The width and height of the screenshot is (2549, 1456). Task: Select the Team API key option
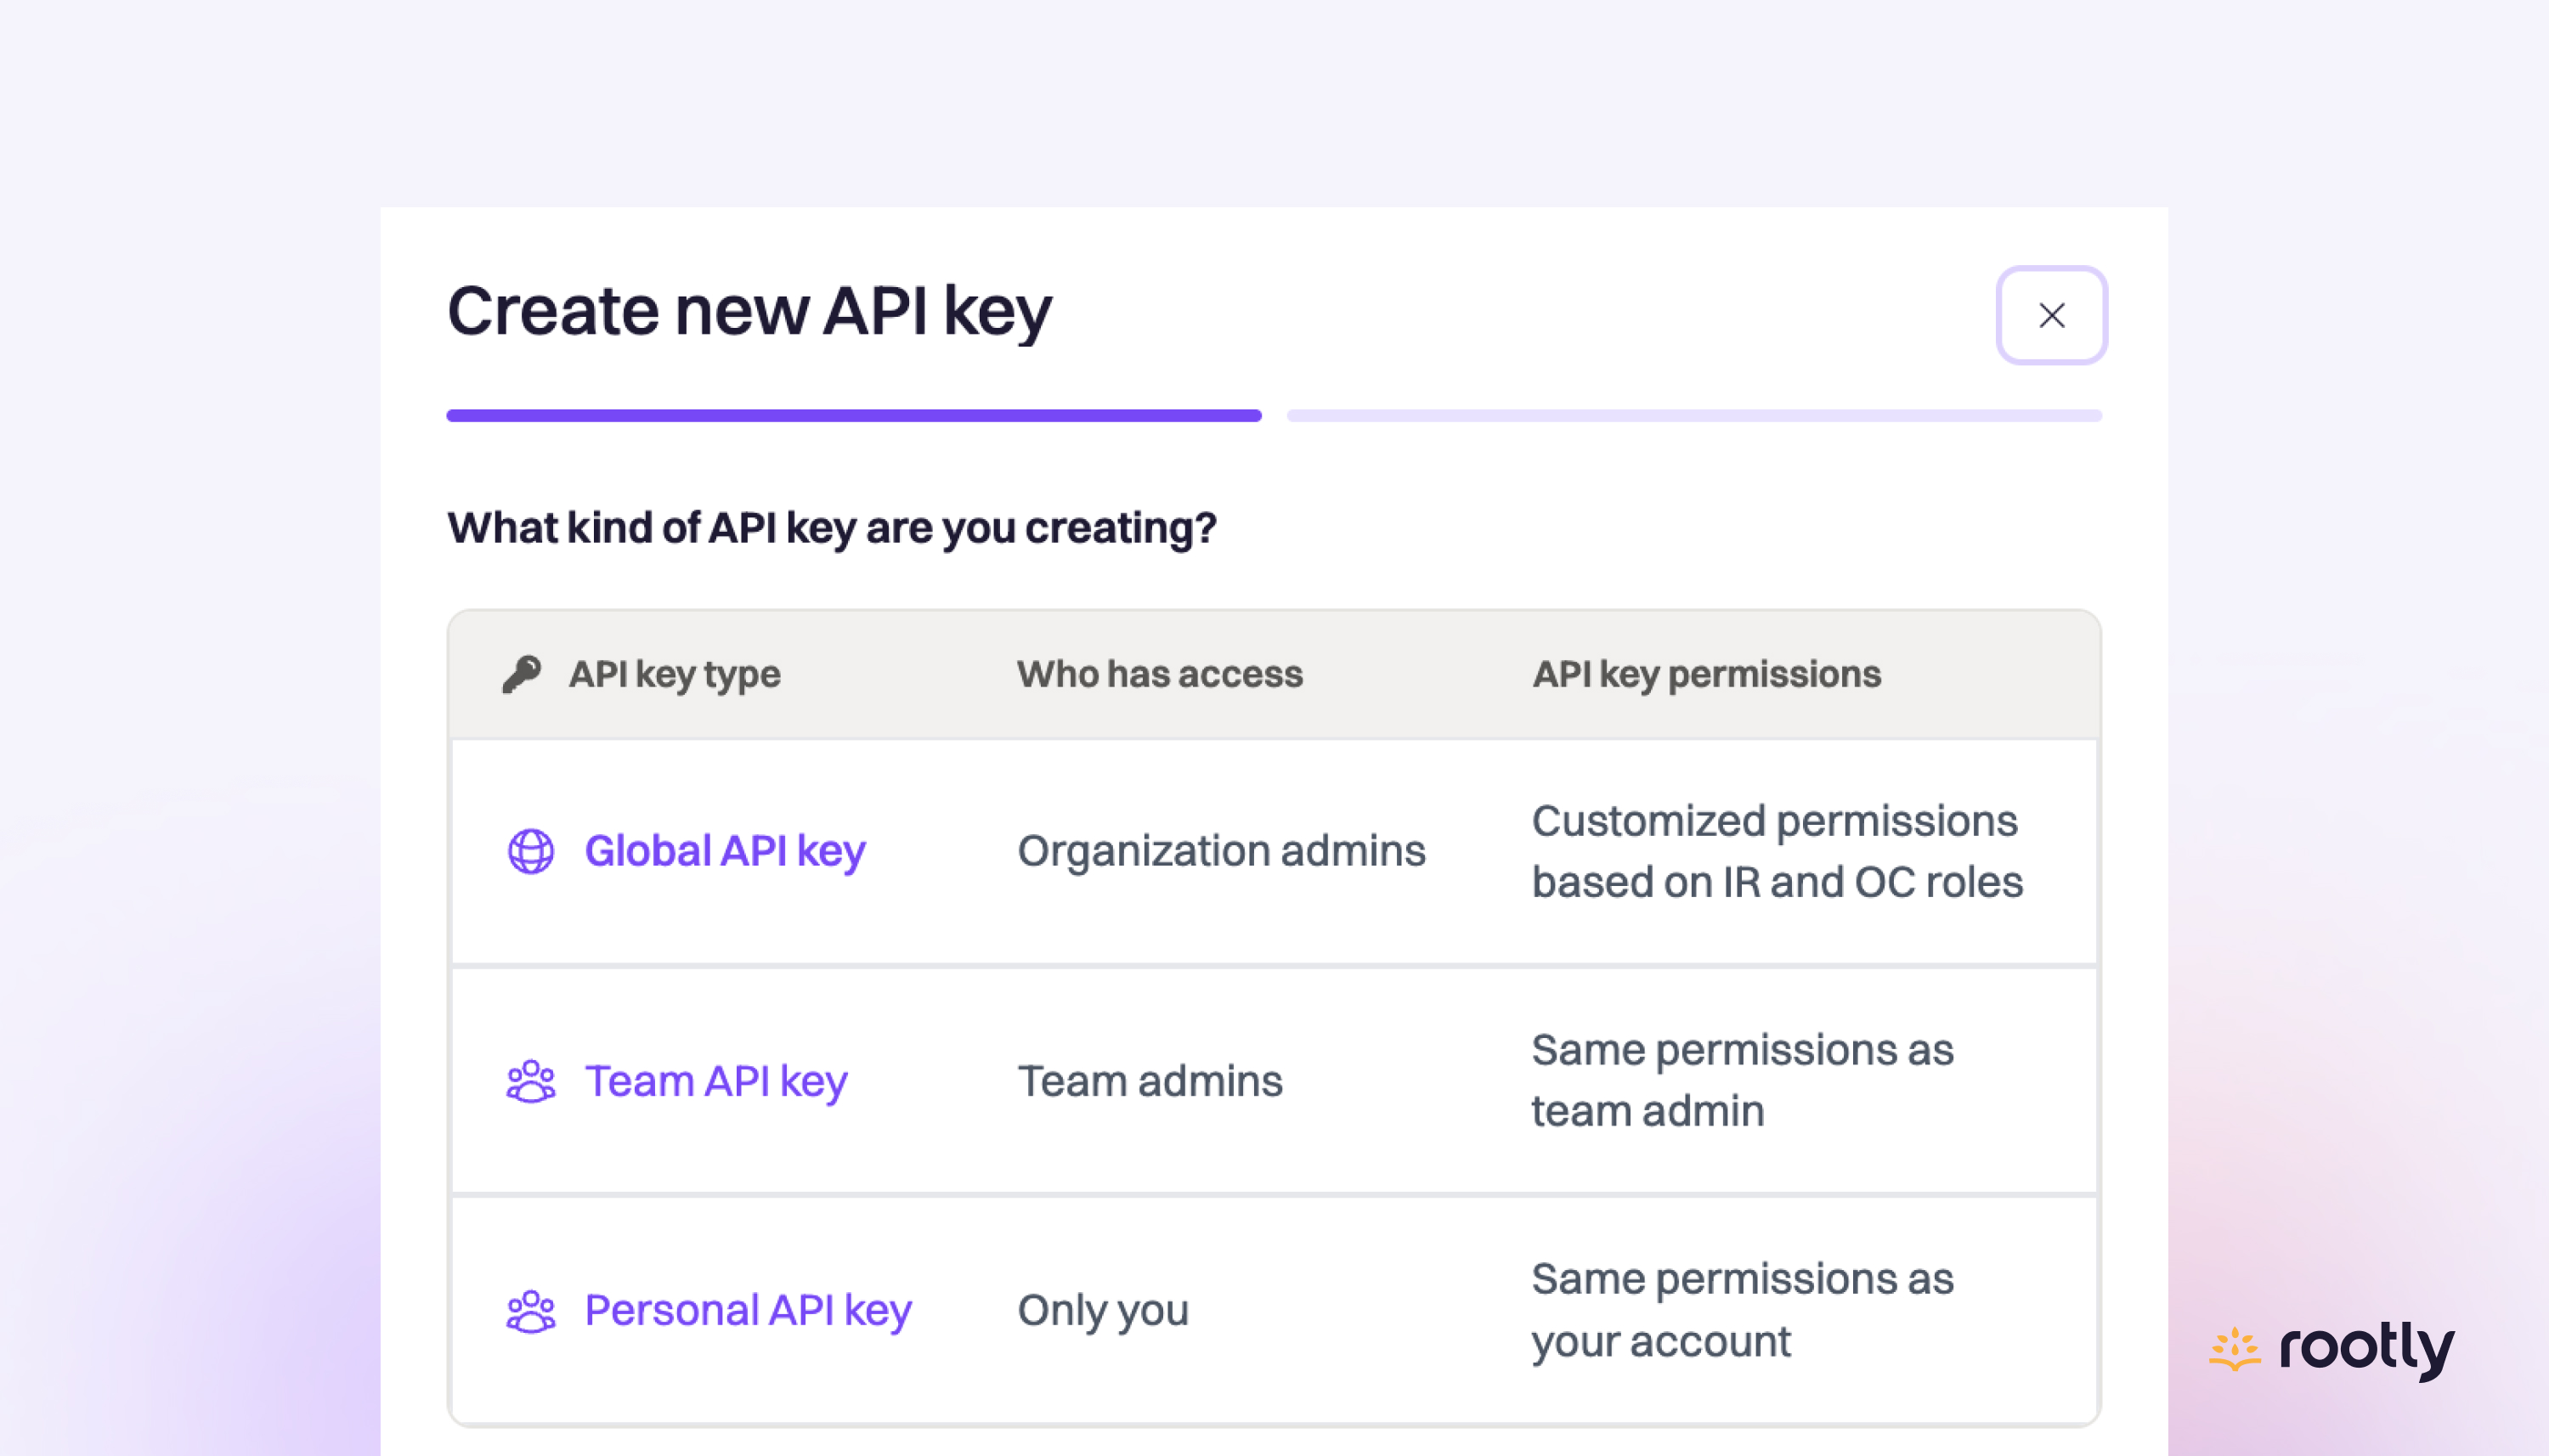coord(716,1081)
